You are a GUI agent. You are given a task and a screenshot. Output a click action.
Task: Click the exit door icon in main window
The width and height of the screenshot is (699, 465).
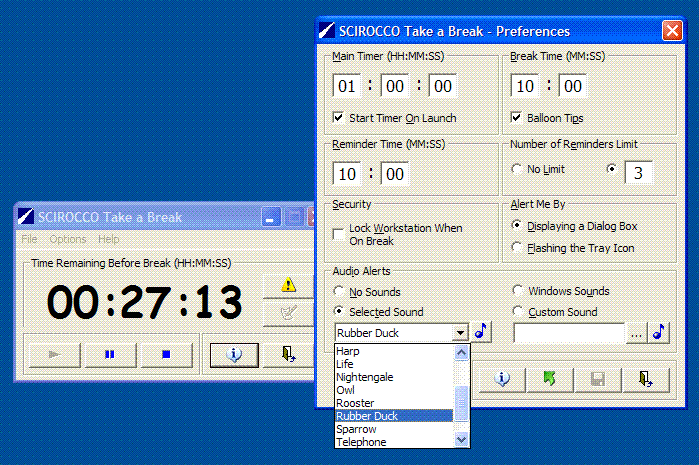click(x=288, y=355)
